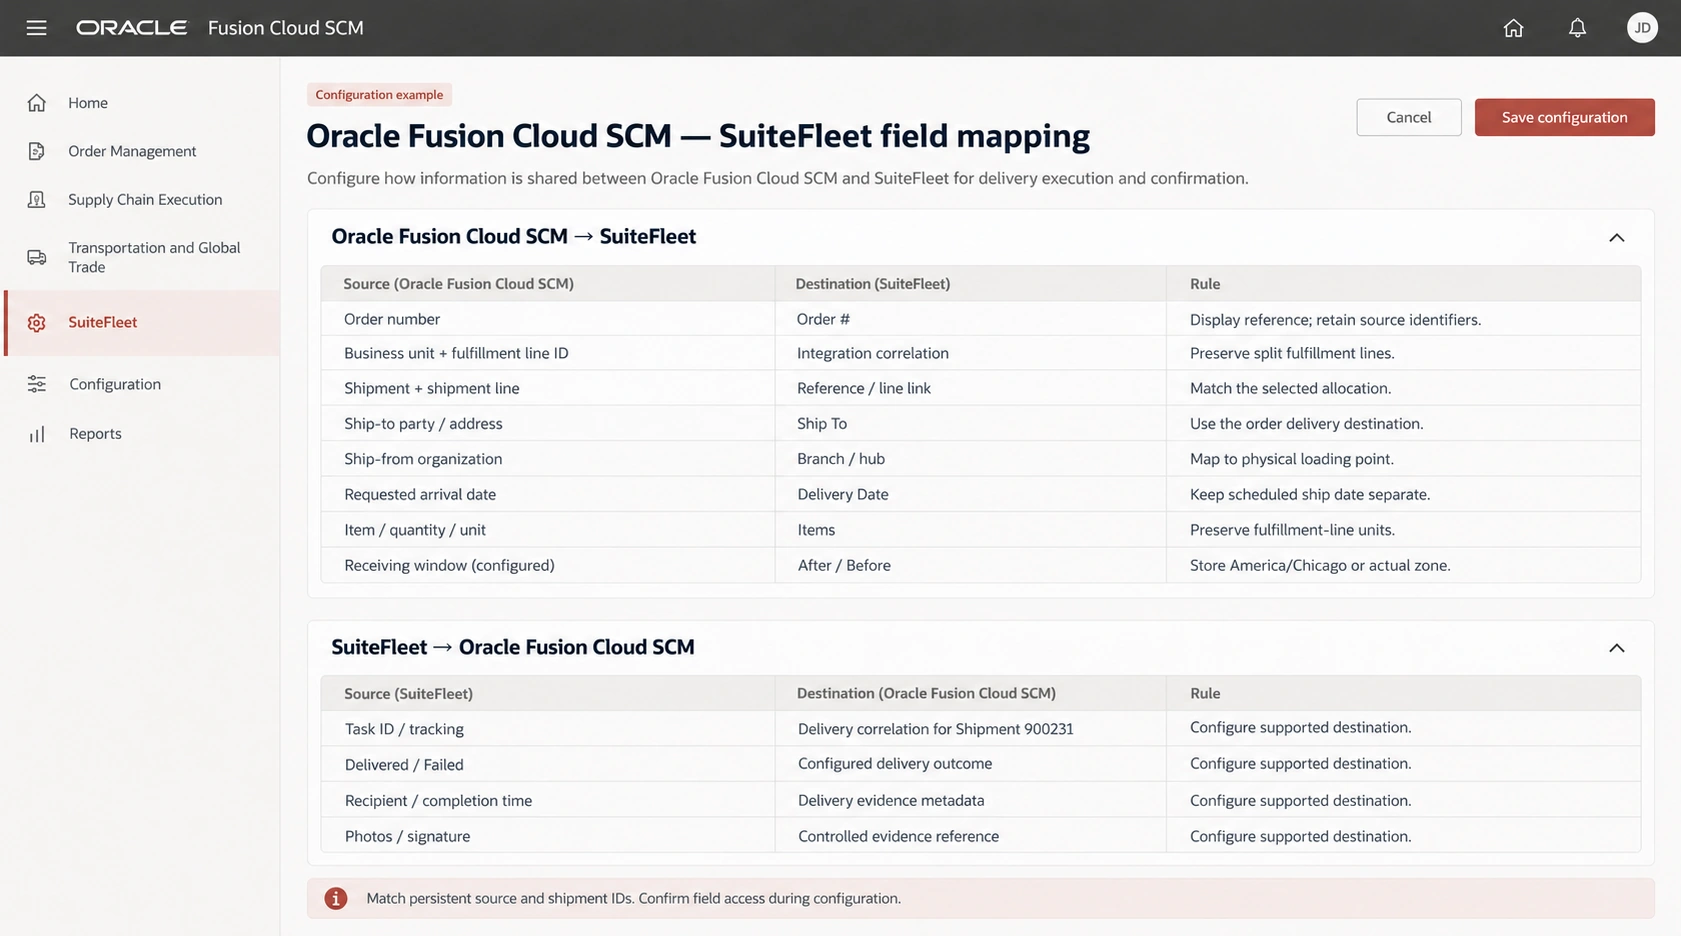
Task: Select SuiteFleet in sidebar
Action: coord(142,323)
